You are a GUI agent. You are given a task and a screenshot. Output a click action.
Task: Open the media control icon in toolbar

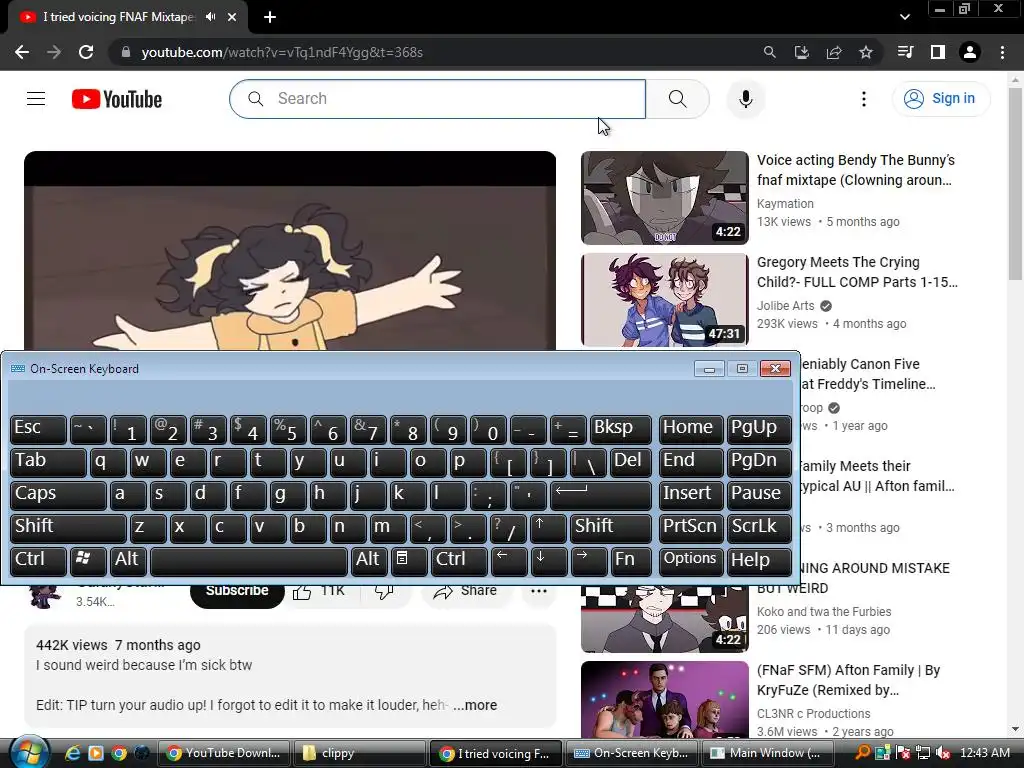pyautogui.click(x=905, y=52)
